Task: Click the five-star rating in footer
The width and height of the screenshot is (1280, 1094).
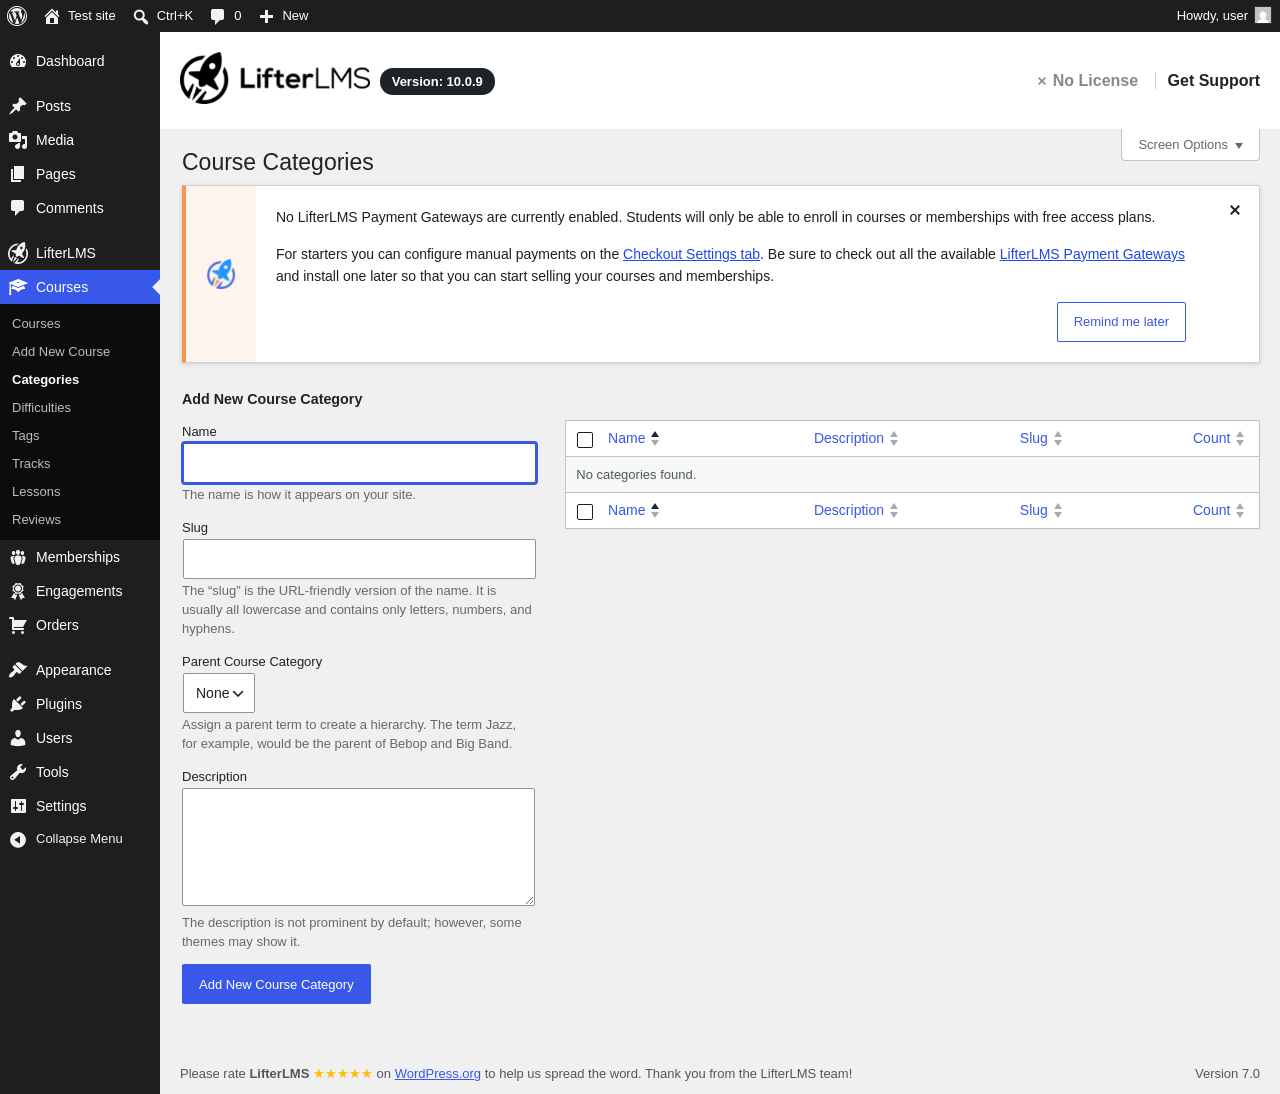Action: point(343,1074)
